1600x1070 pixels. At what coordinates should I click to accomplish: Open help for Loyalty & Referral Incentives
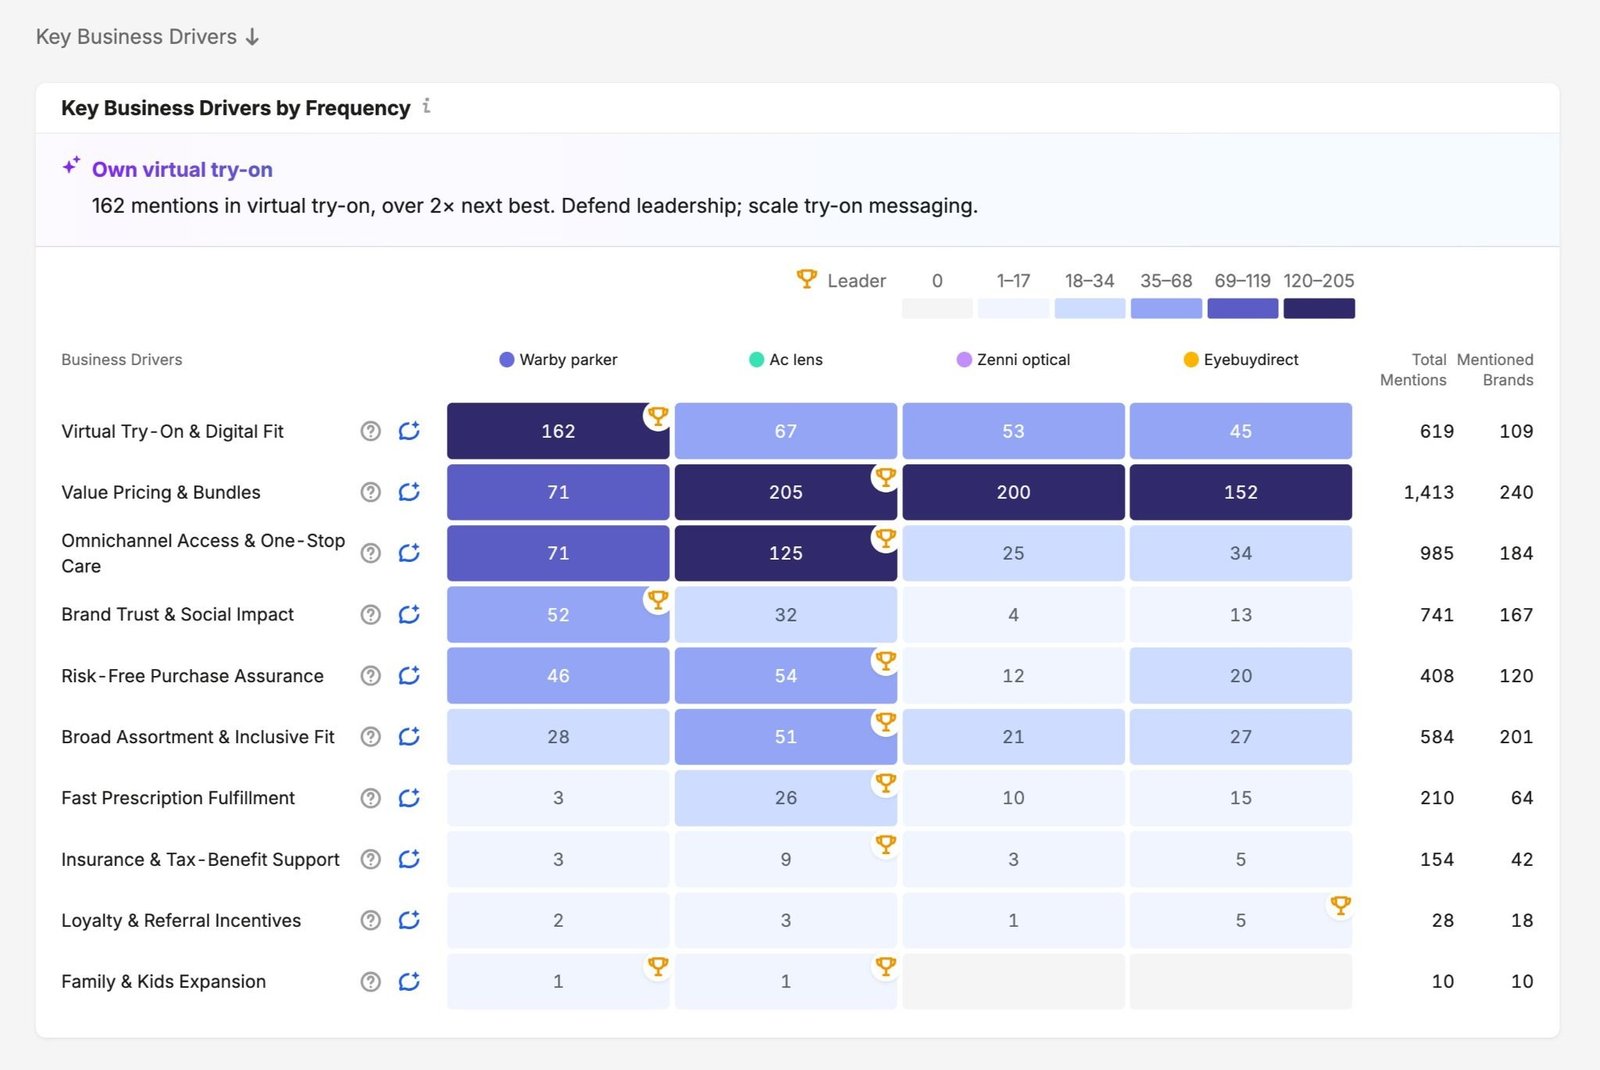pyautogui.click(x=371, y=920)
